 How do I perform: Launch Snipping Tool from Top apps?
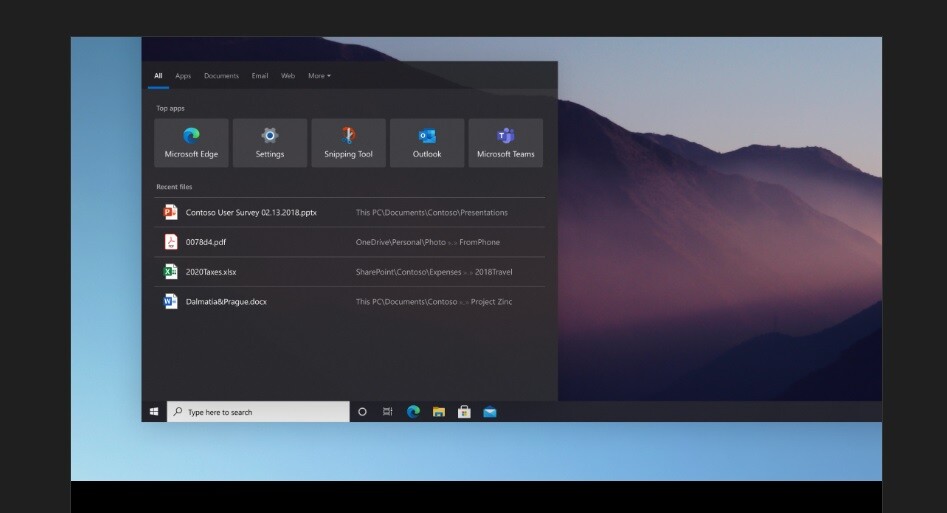[x=348, y=142]
